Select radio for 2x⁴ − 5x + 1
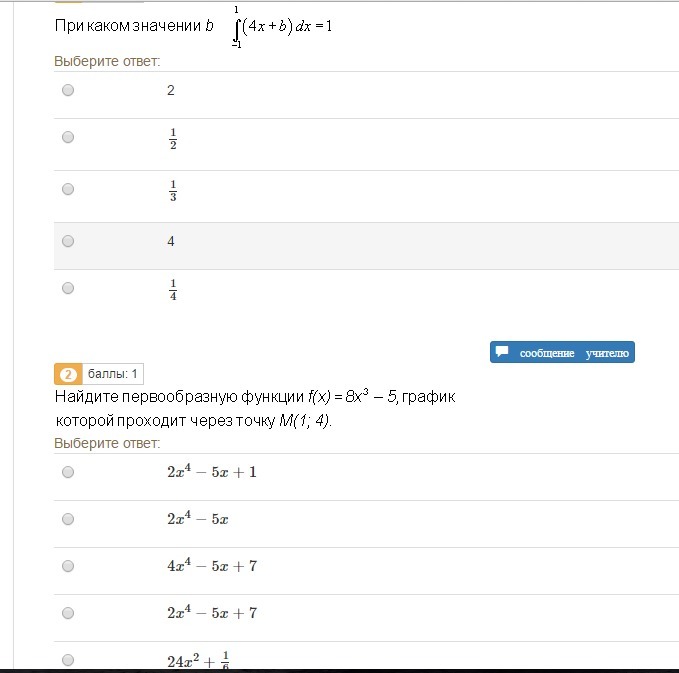The image size is (679, 673). point(68,472)
